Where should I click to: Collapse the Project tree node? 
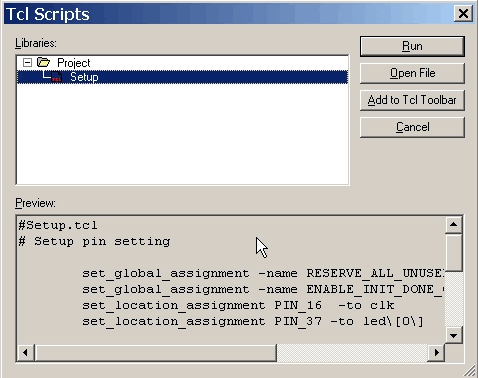point(27,62)
